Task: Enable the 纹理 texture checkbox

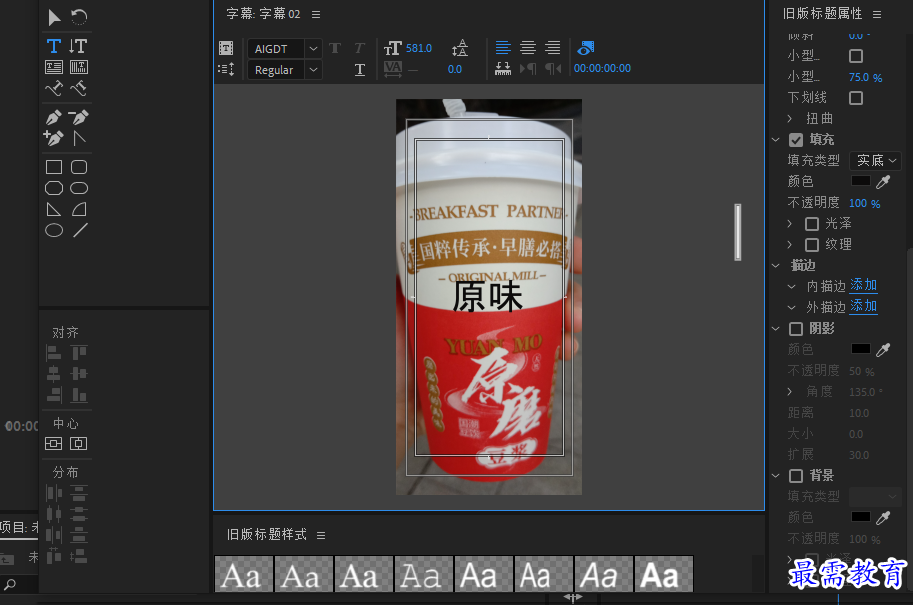Action: click(x=812, y=245)
